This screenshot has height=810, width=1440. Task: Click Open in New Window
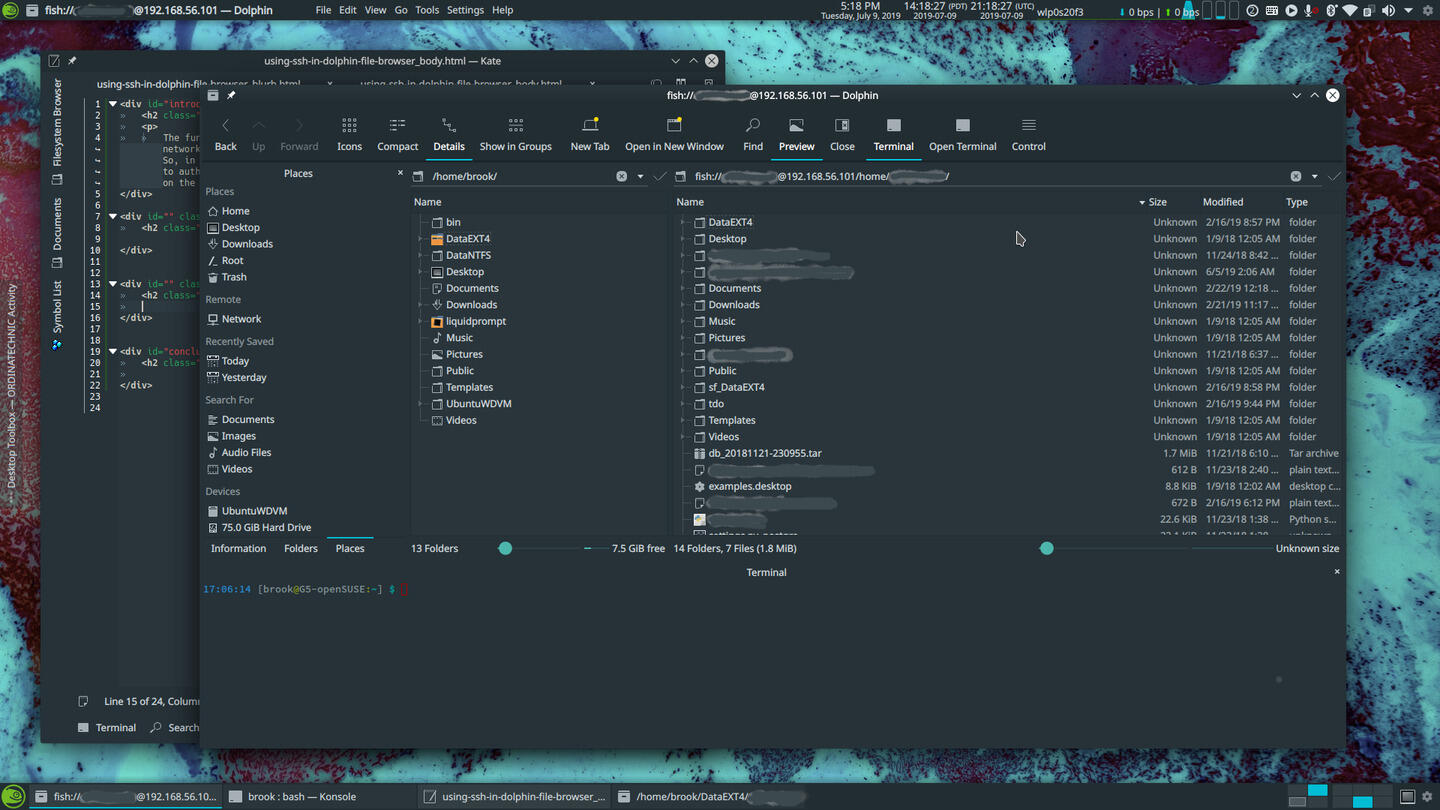point(674,134)
